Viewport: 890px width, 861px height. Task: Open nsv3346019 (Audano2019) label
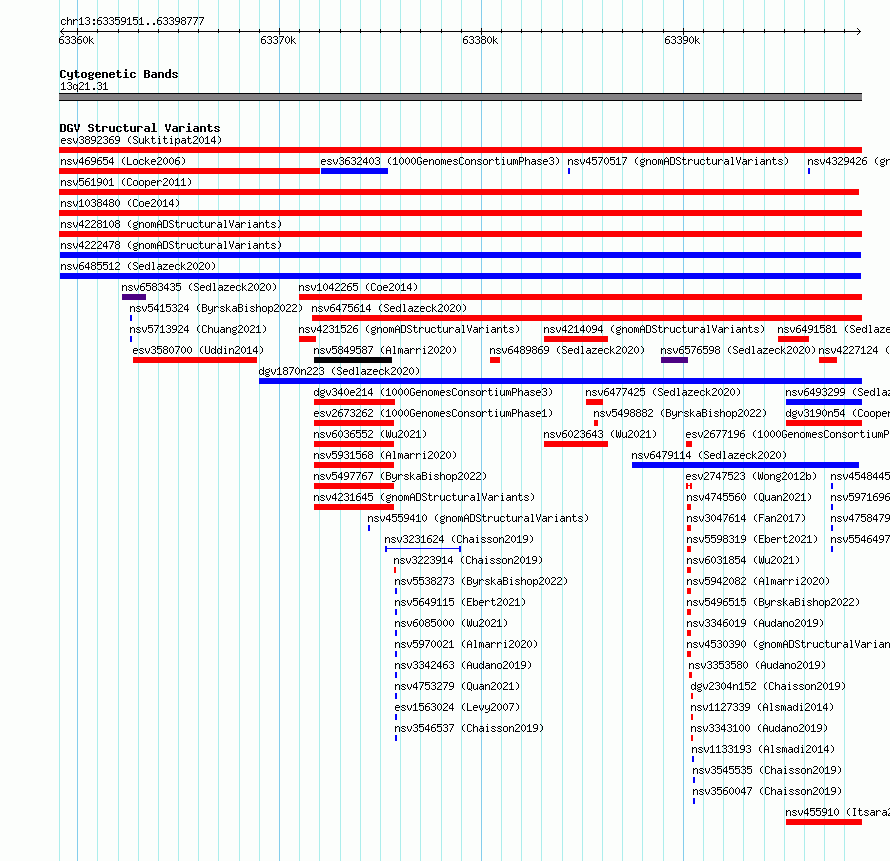point(755,623)
